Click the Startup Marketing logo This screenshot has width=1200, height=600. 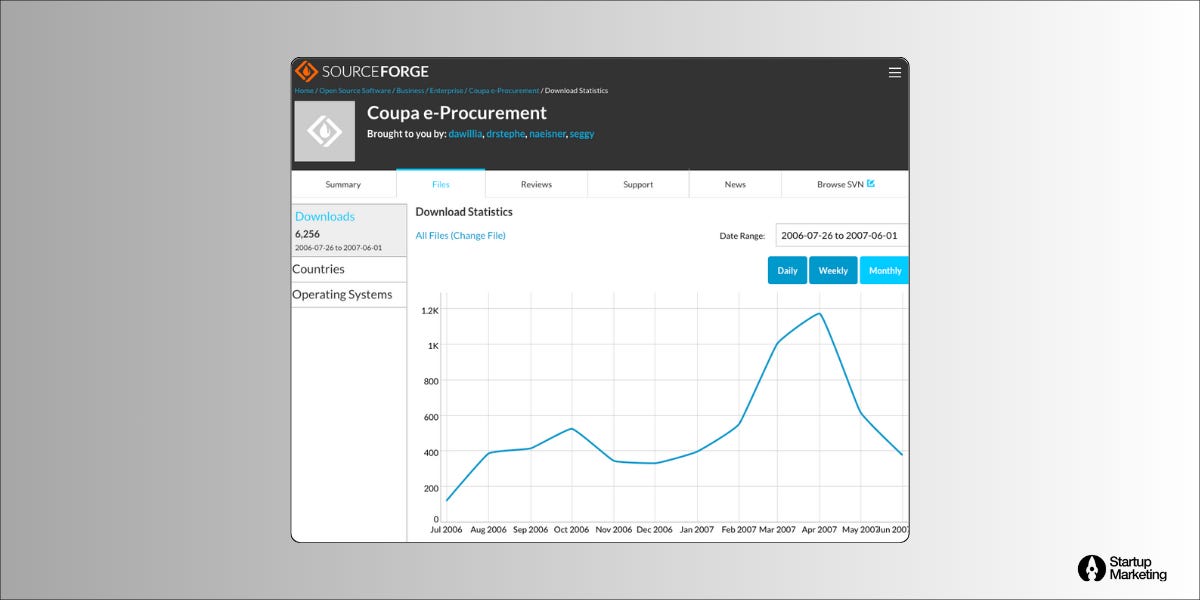(1122, 568)
